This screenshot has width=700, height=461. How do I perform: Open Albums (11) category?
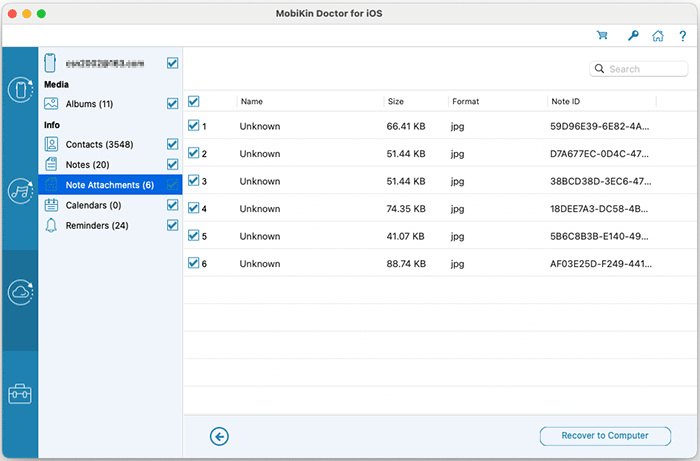(x=89, y=104)
